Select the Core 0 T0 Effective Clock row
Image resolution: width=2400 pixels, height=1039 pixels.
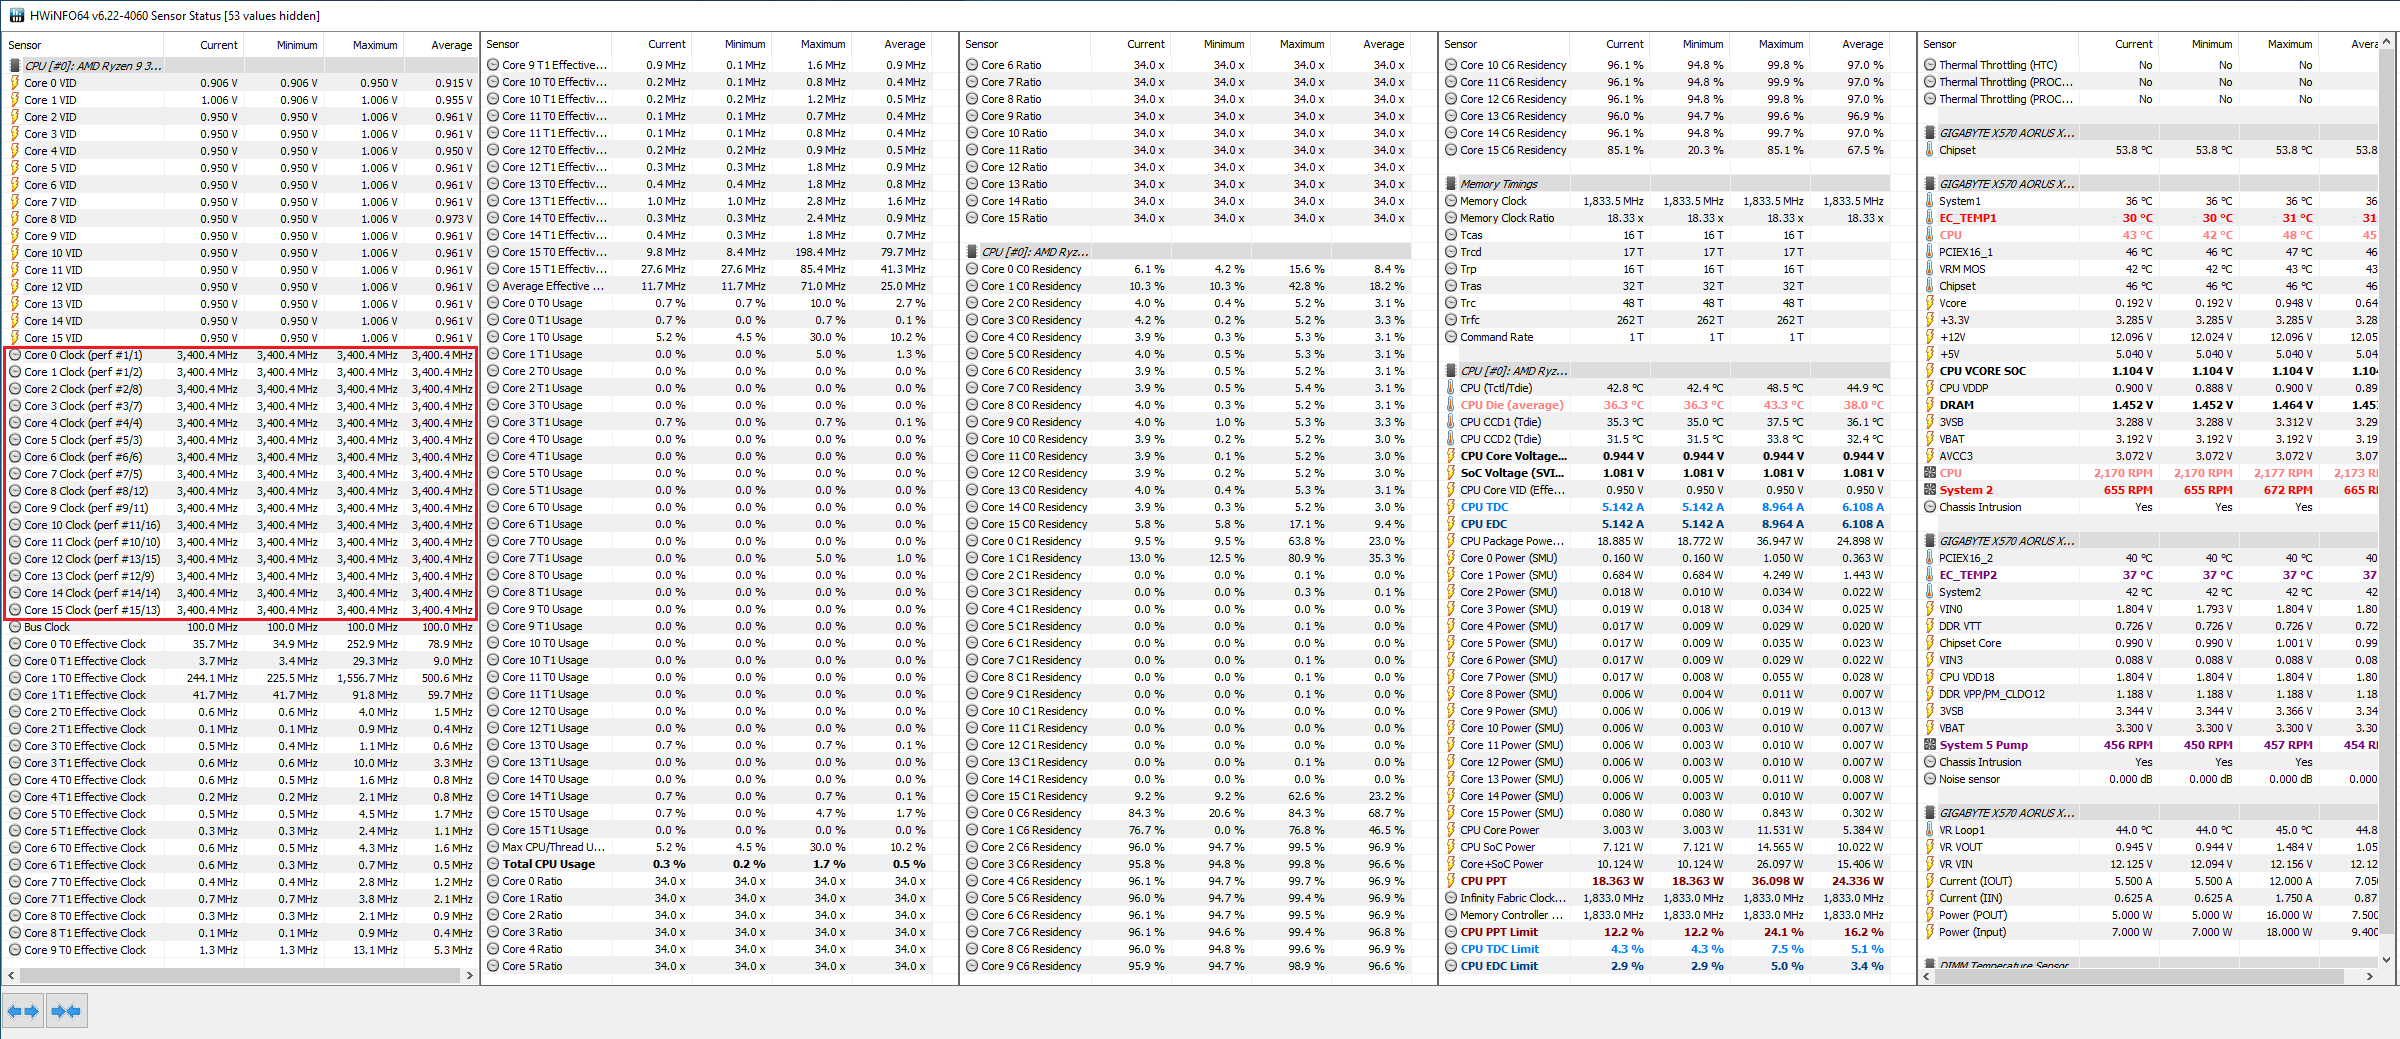[241, 644]
